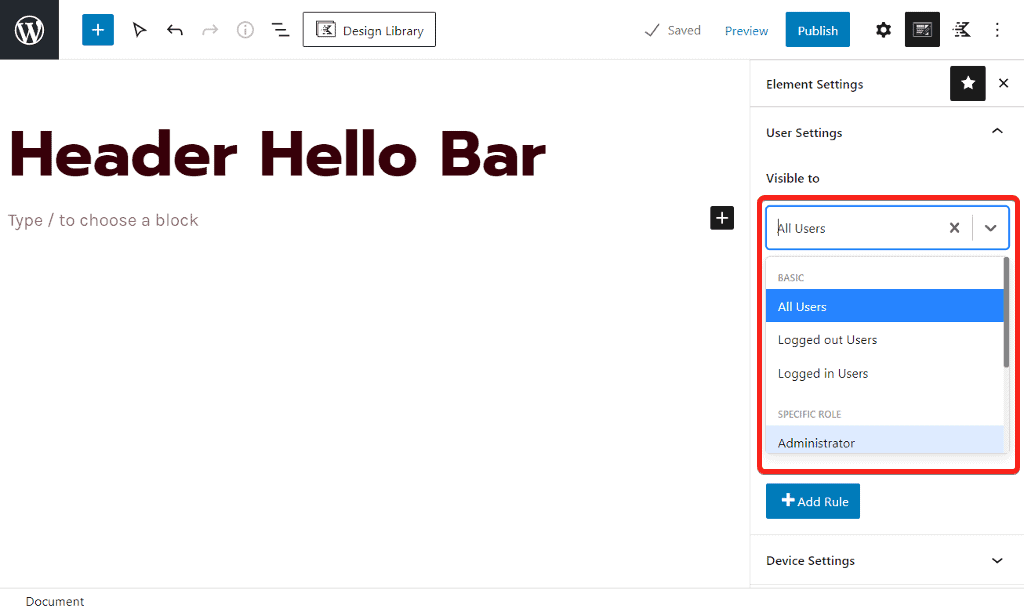Open the block inserter plus button
The height and width of the screenshot is (612, 1024).
98,30
